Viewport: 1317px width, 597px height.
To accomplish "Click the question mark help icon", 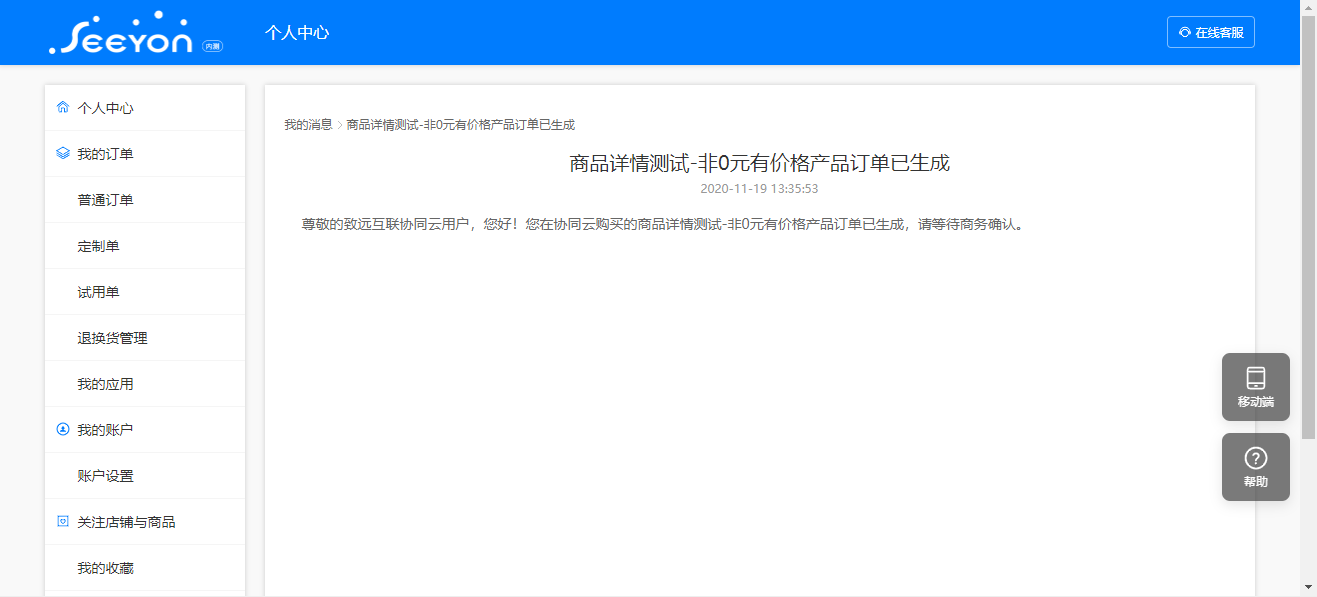I will click(x=1256, y=458).
